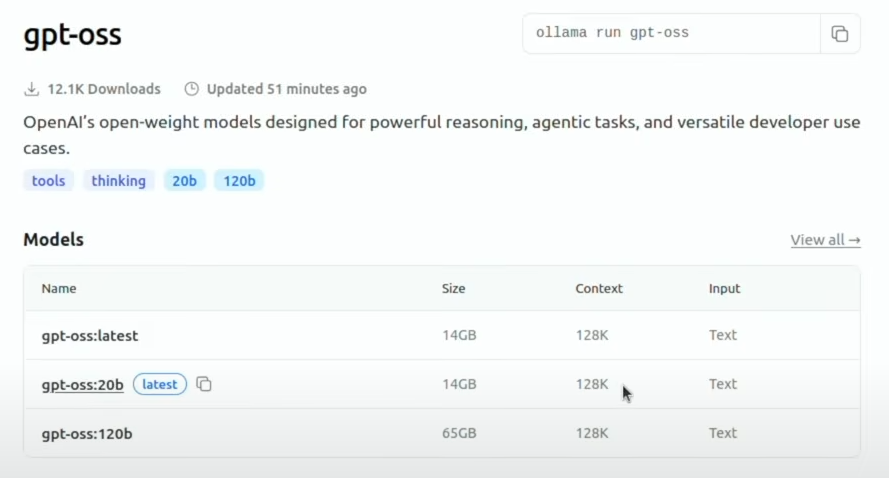Image resolution: width=889 pixels, height=478 pixels.
Task: Click the Name column header
Action: click(x=59, y=288)
